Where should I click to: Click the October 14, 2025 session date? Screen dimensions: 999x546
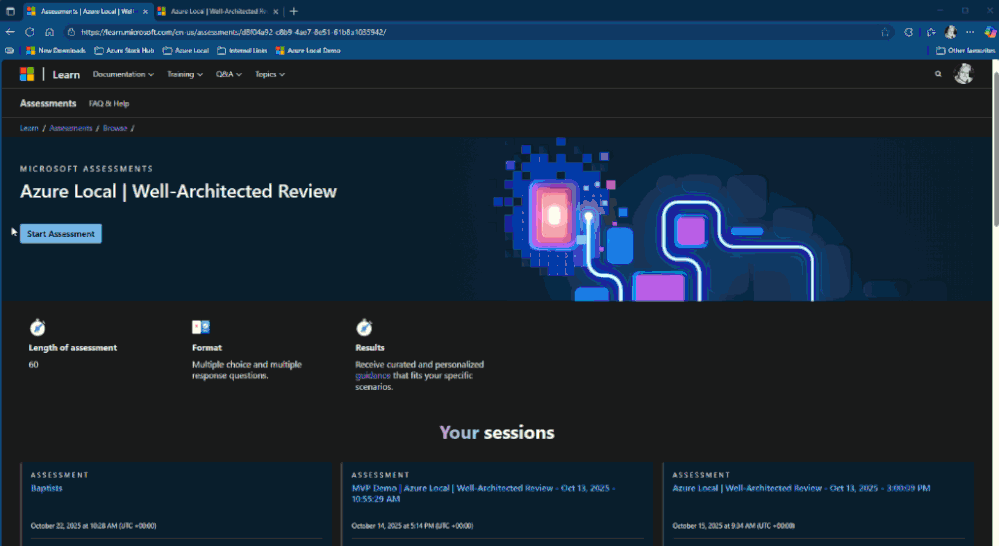[412, 526]
